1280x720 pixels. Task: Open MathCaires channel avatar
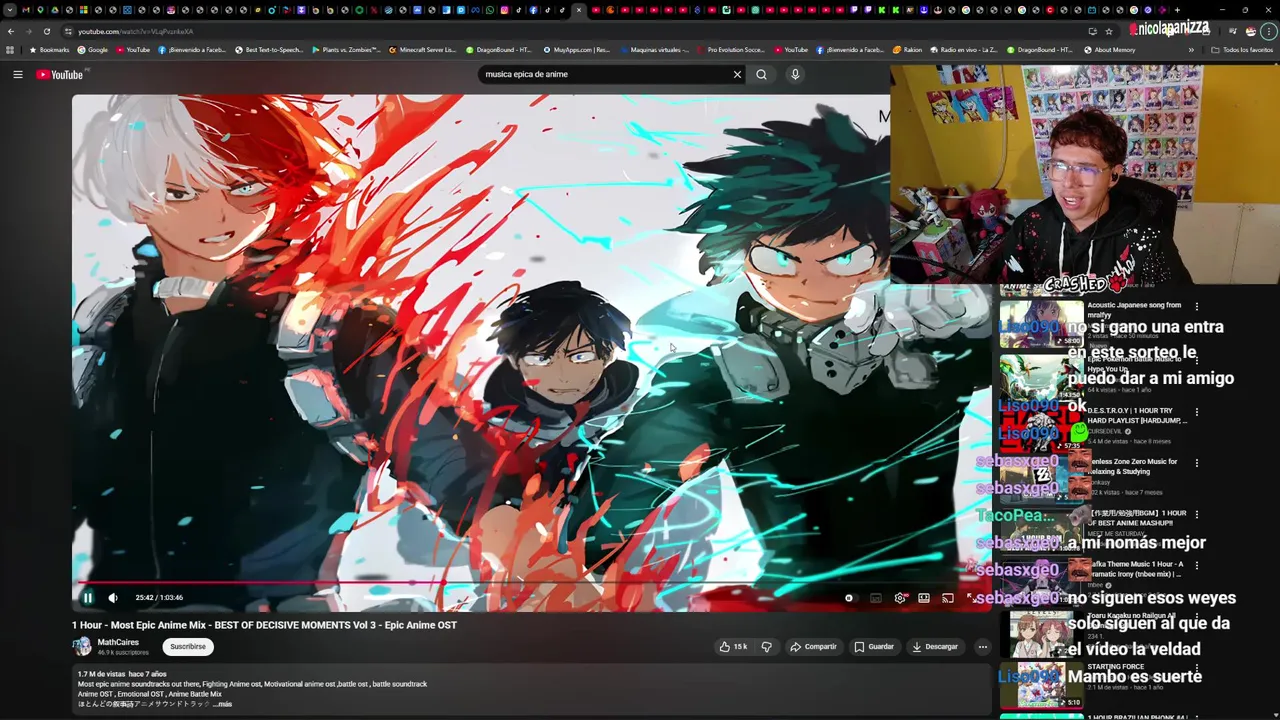click(82, 647)
